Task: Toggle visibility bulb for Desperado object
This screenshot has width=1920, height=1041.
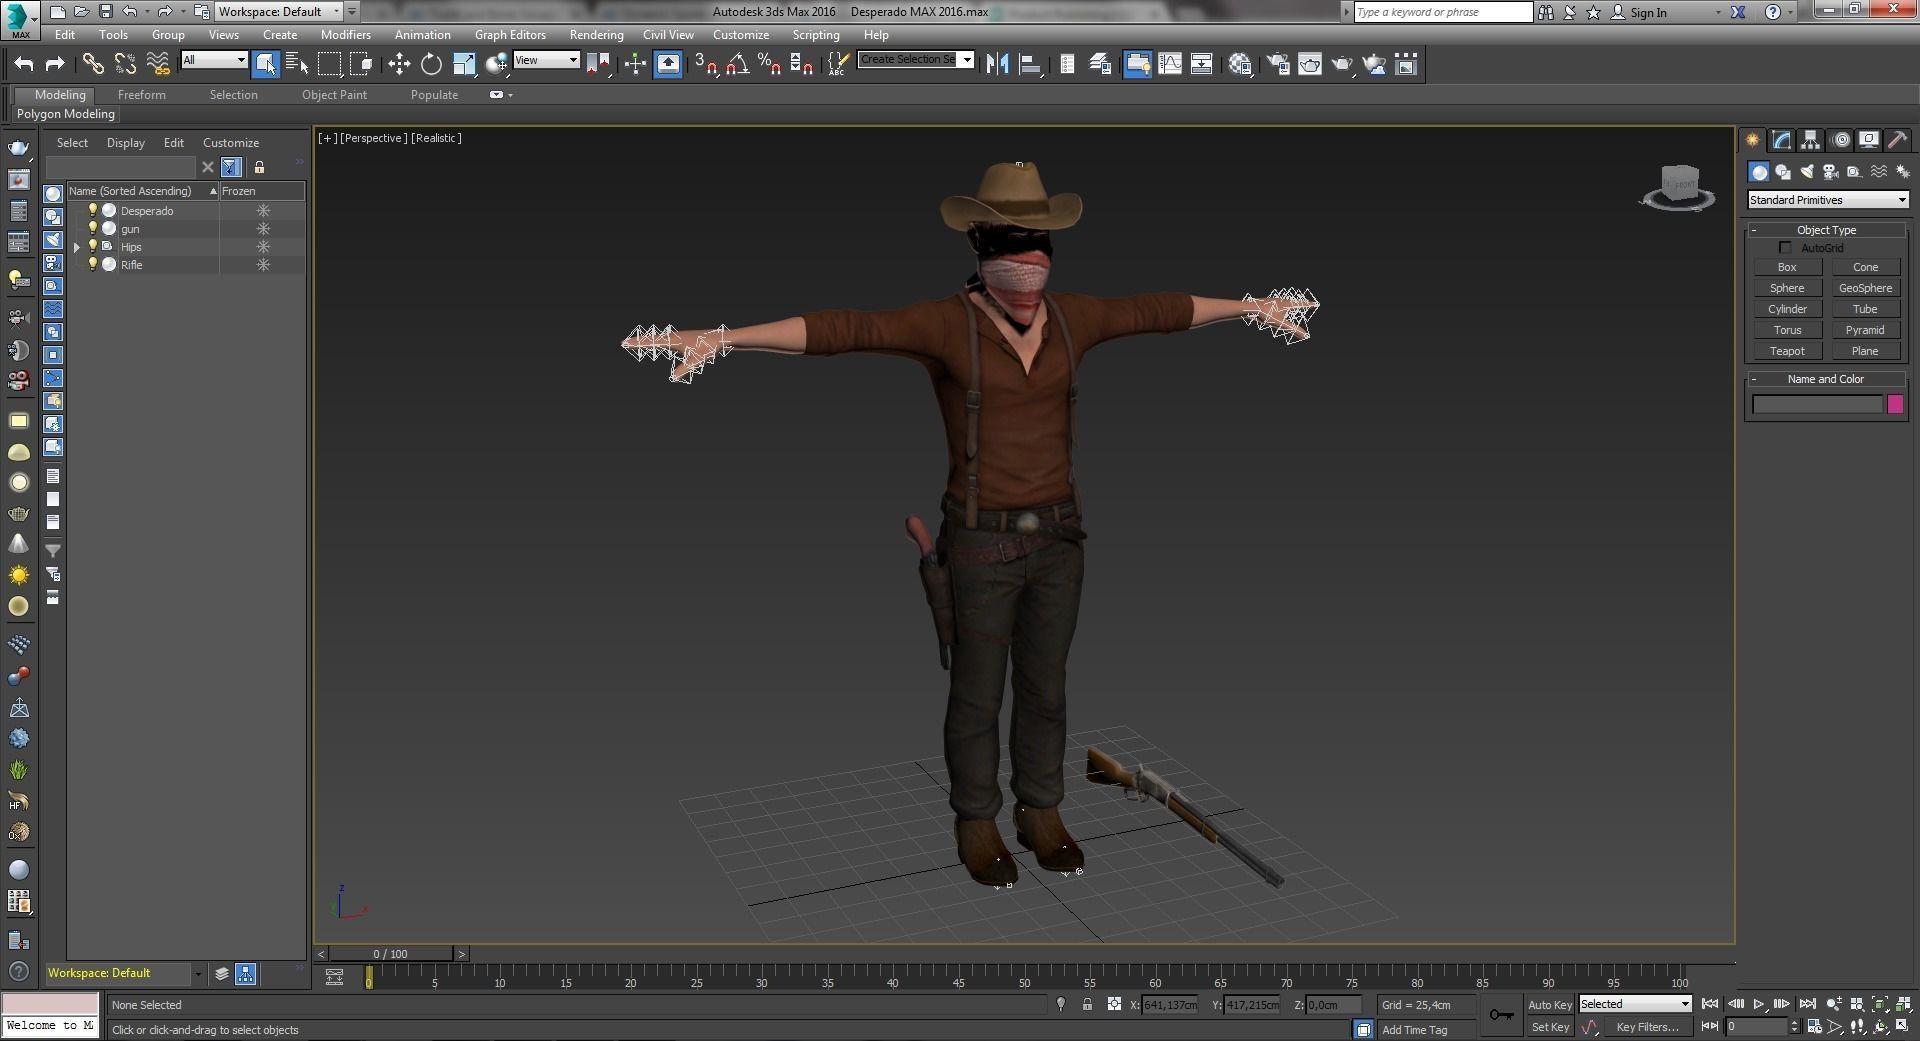Action: click(x=93, y=210)
